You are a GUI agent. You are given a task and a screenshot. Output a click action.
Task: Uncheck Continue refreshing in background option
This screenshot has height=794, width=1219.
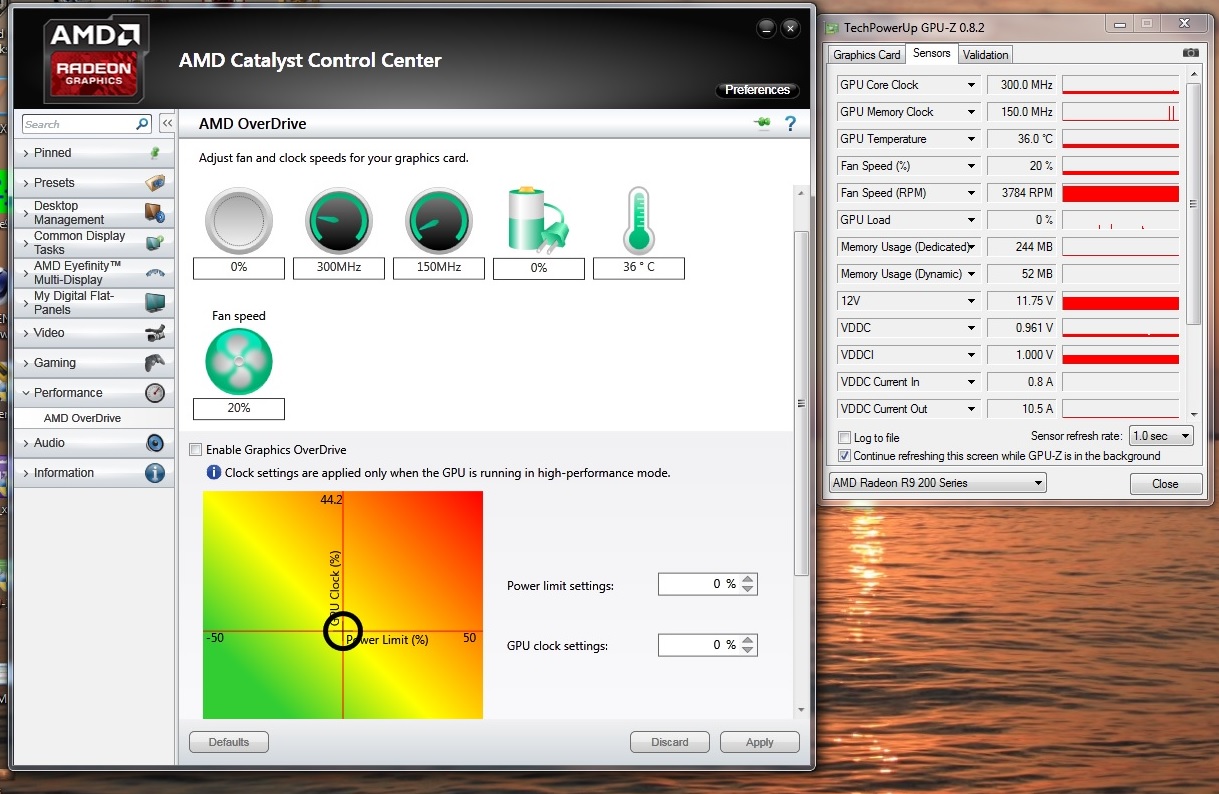pyautogui.click(x=844, y=456)
